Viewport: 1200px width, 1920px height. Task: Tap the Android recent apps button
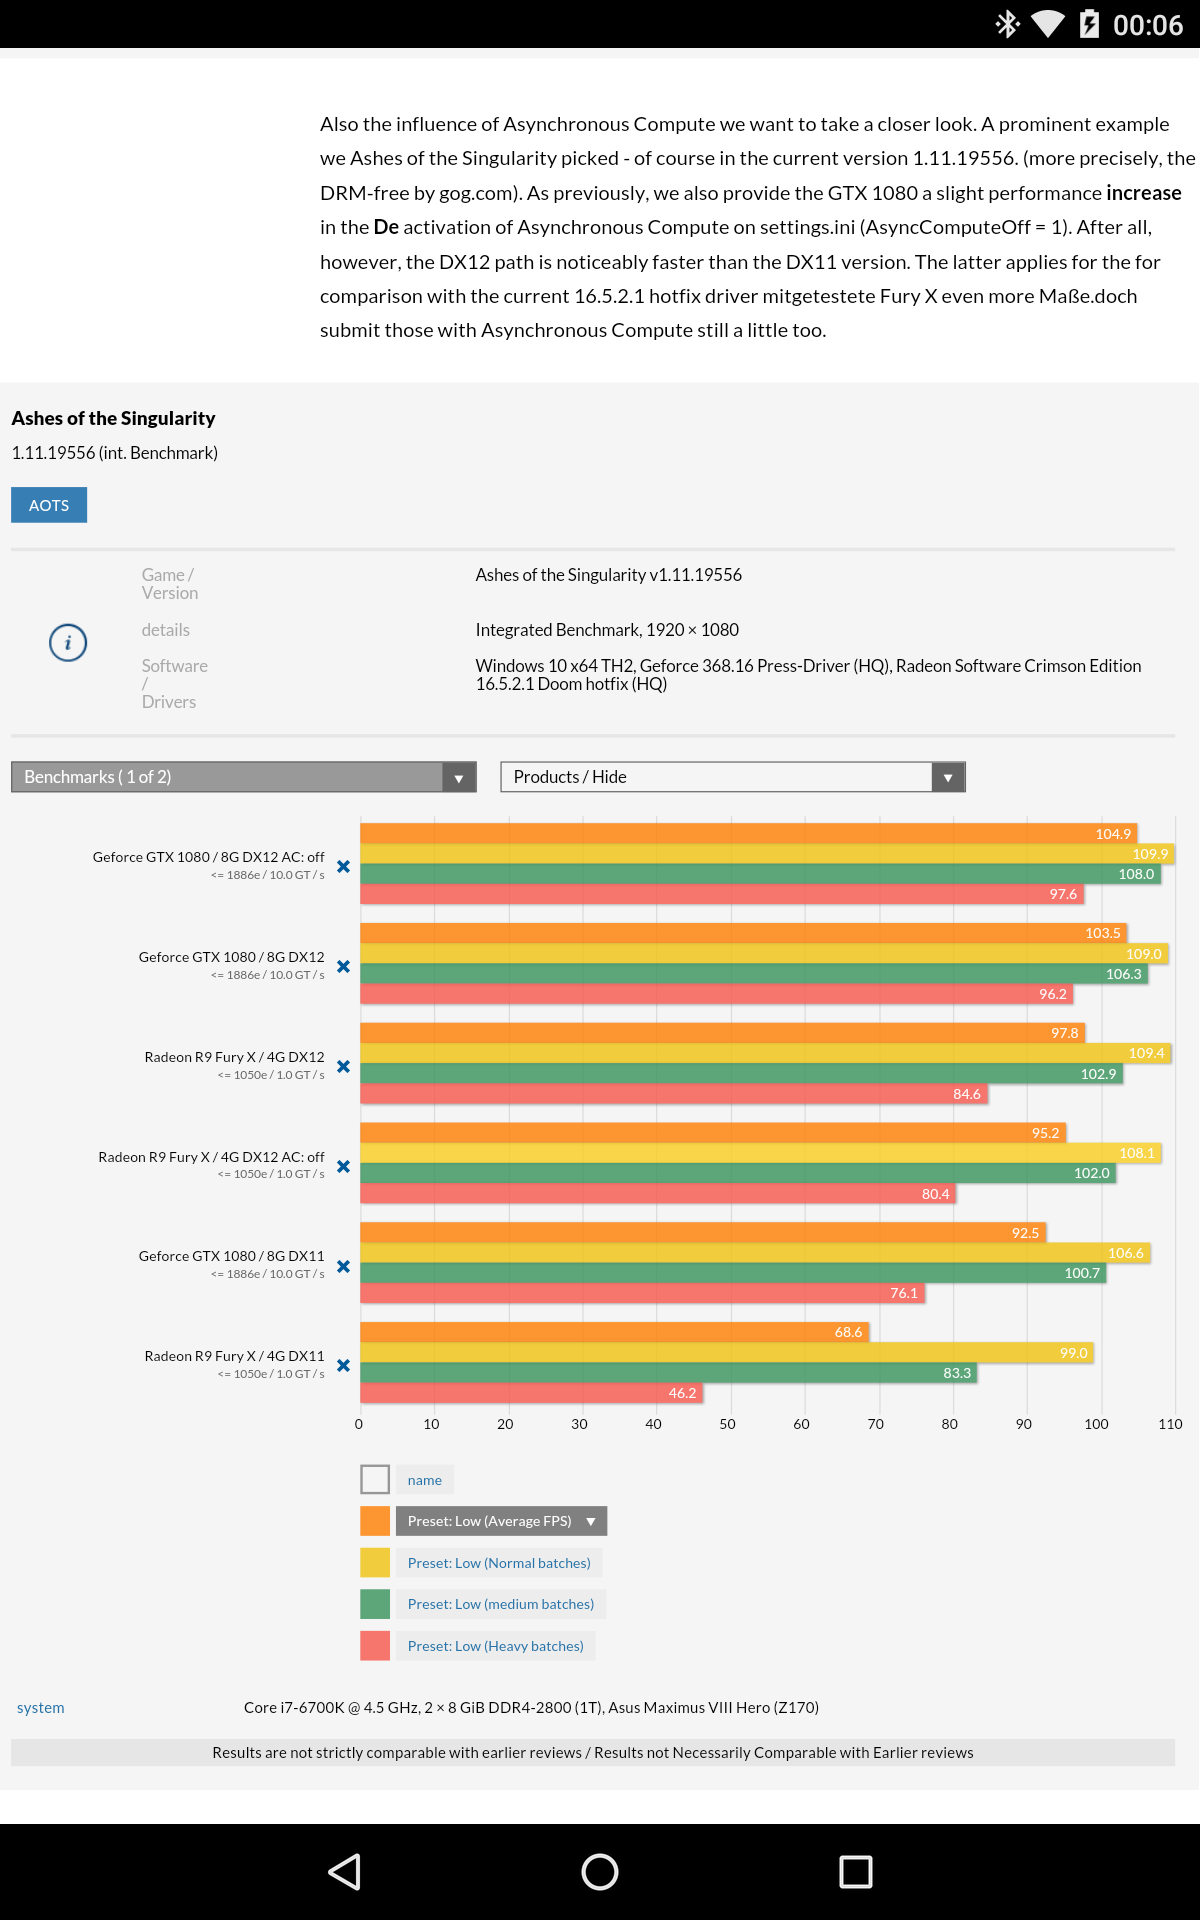(856, 1871)
